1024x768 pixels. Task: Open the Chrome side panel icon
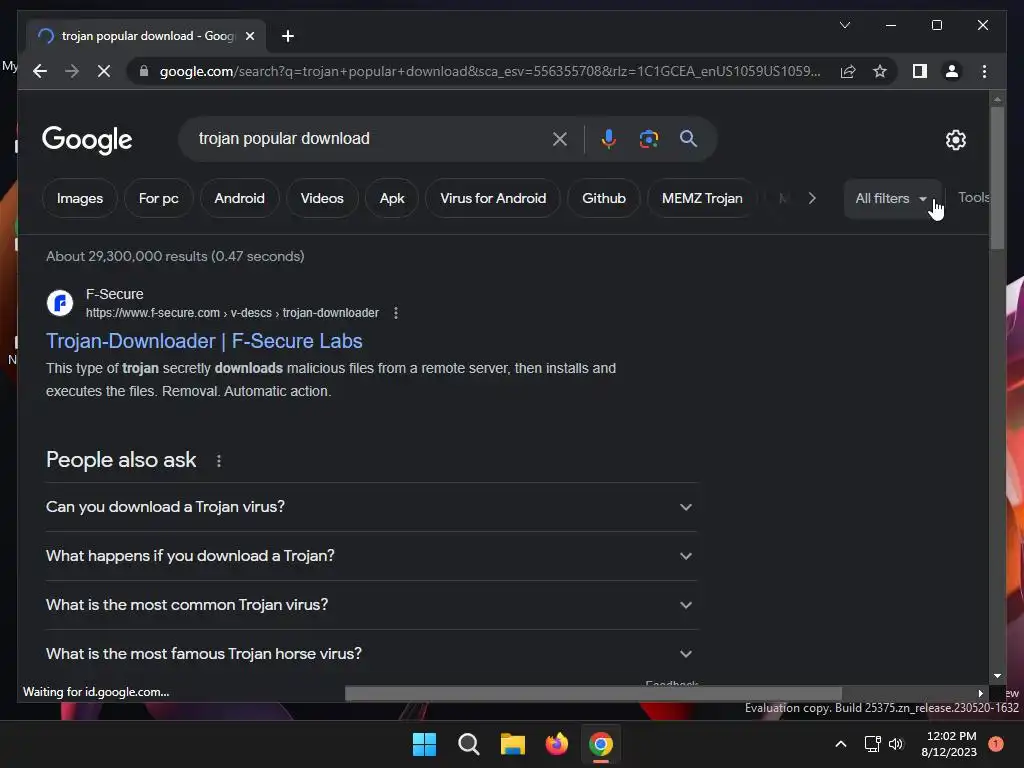point(920,71)
